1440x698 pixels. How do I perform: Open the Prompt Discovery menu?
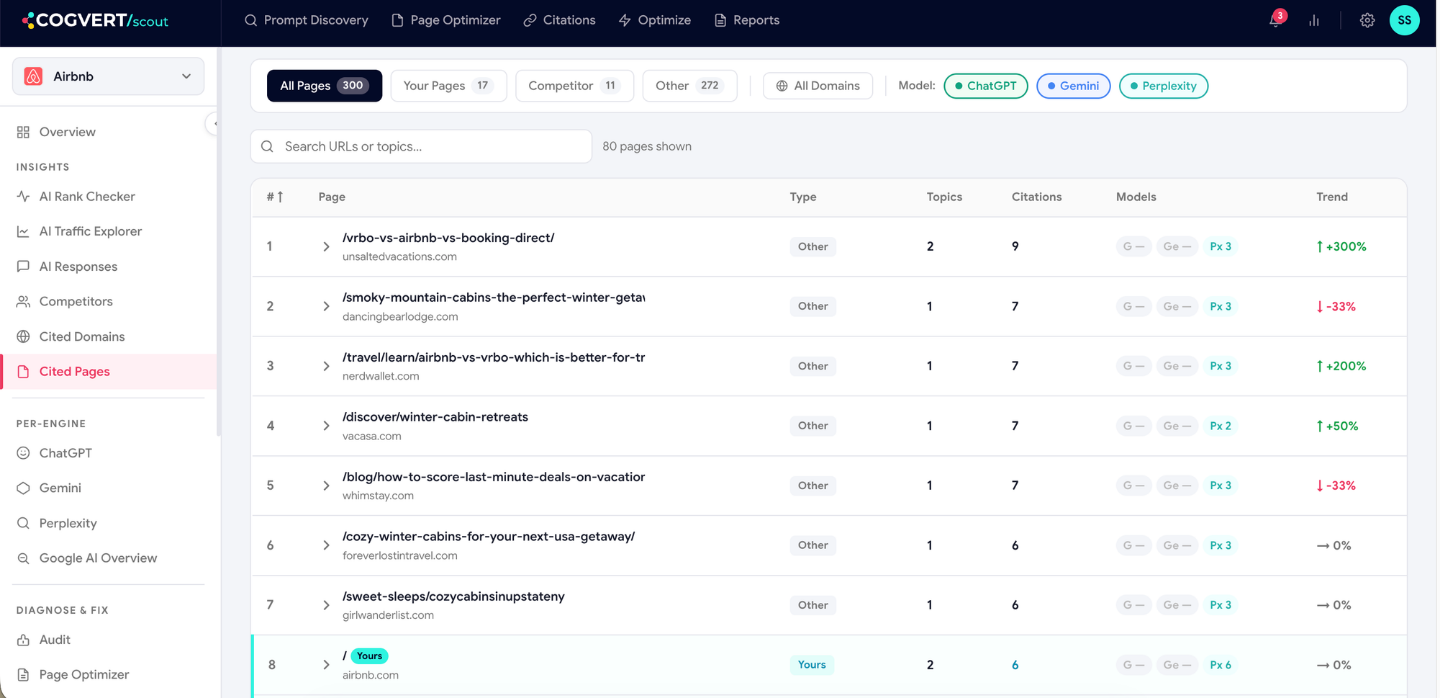click(x=306, y=20)
